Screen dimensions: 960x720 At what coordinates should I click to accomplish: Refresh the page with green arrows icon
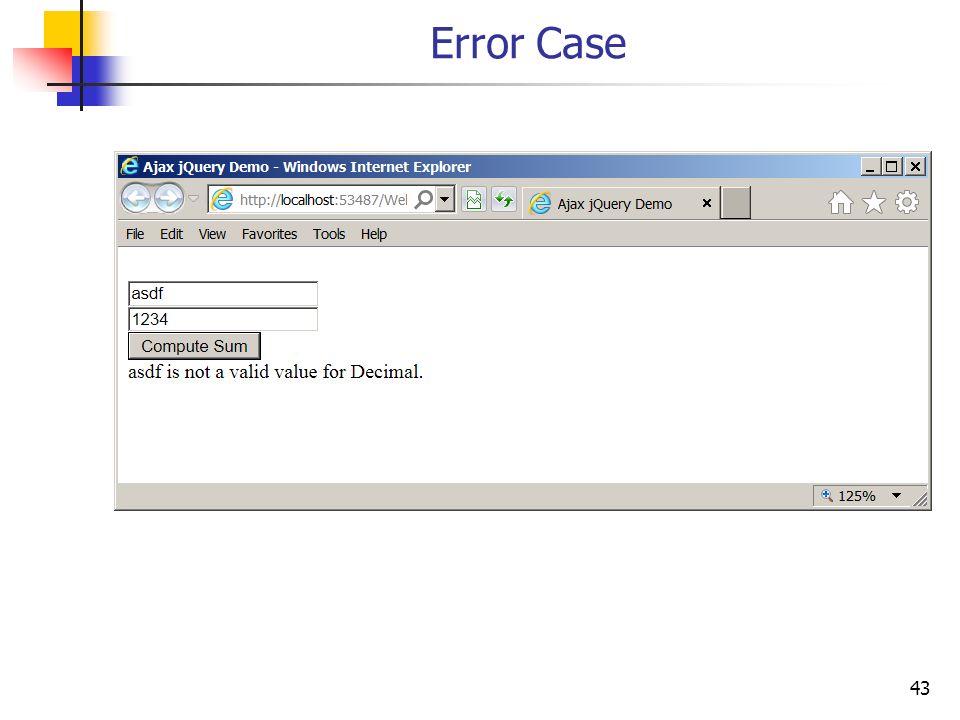point(504,200)
